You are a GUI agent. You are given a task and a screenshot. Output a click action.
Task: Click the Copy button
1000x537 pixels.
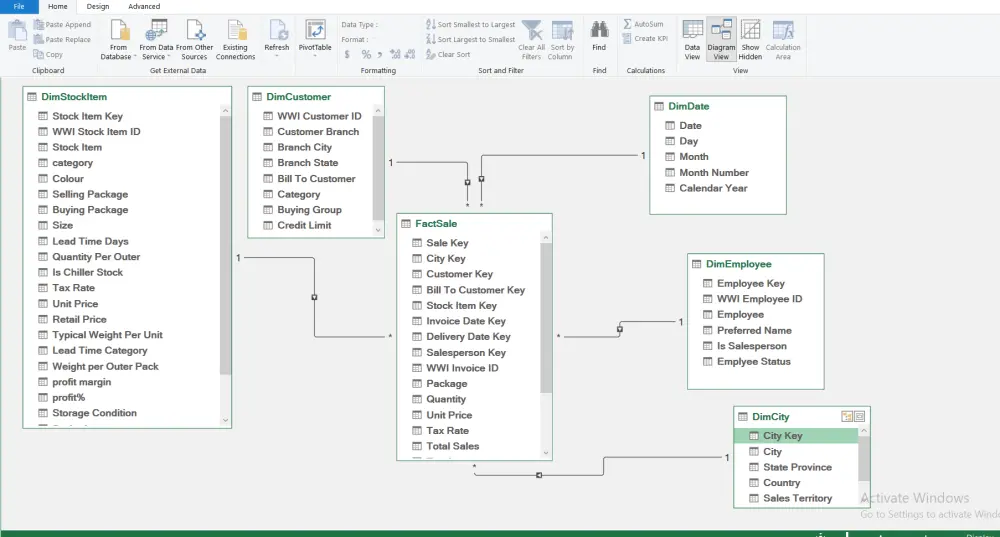[x=48, y=55]
